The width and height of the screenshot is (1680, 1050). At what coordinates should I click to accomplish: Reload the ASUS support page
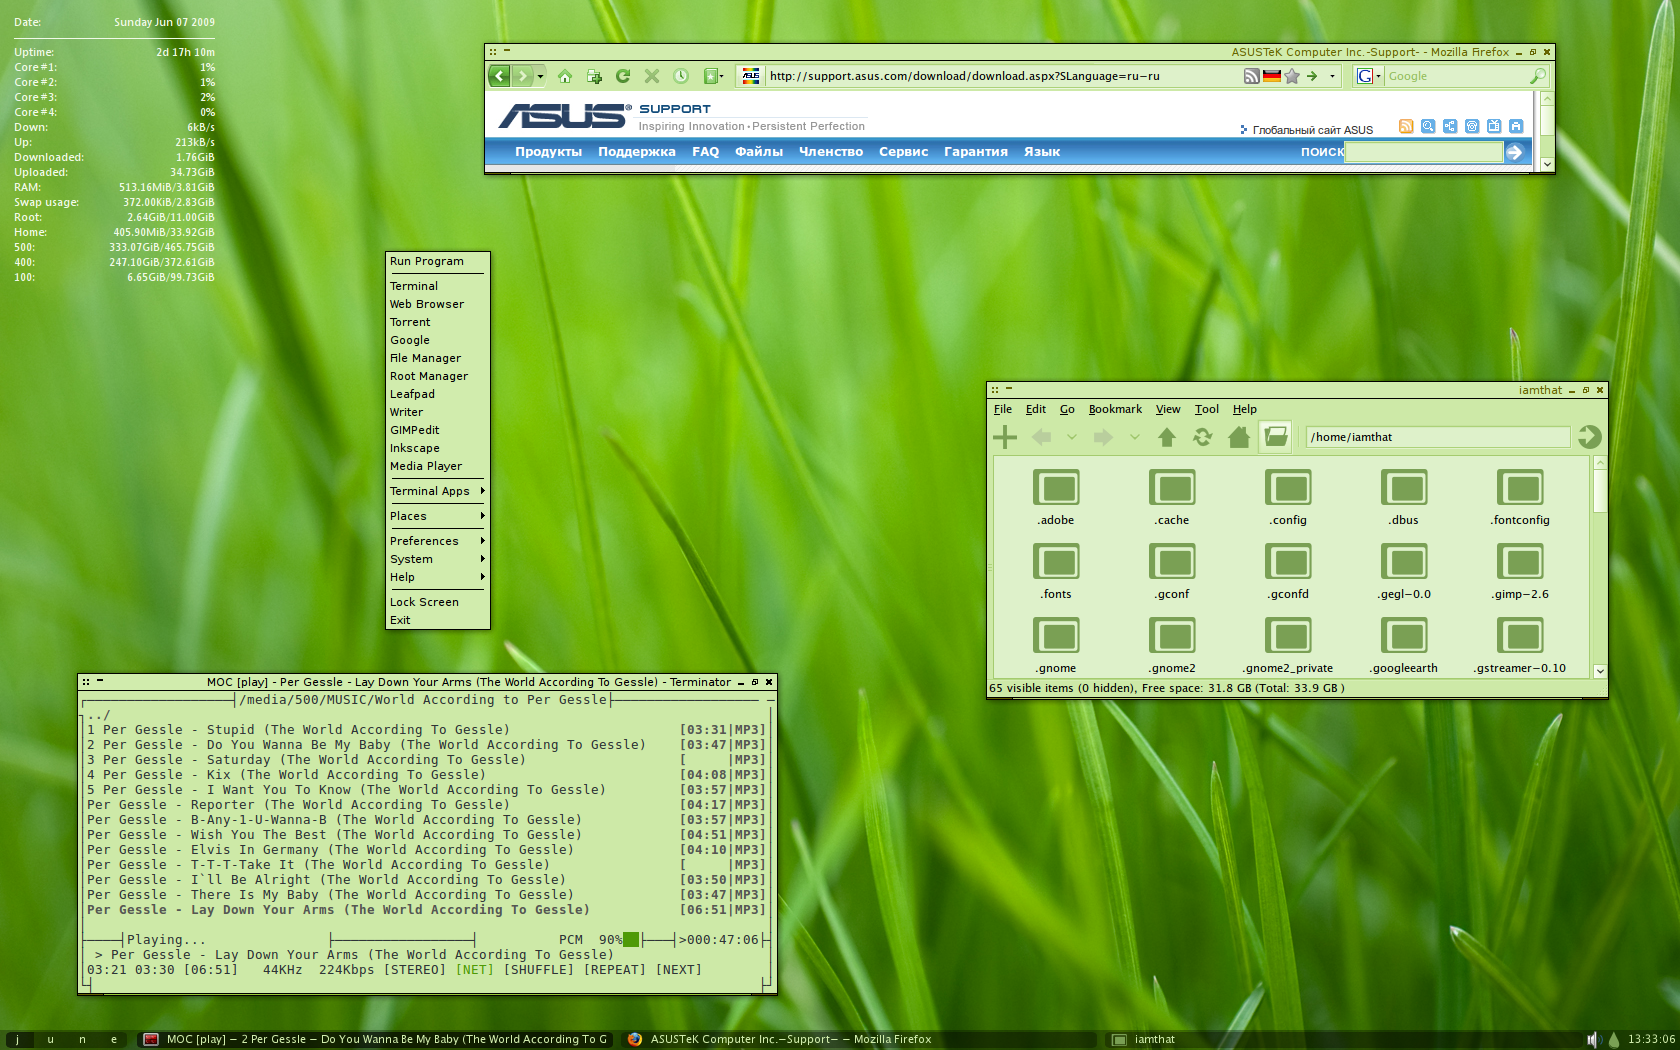623,76
